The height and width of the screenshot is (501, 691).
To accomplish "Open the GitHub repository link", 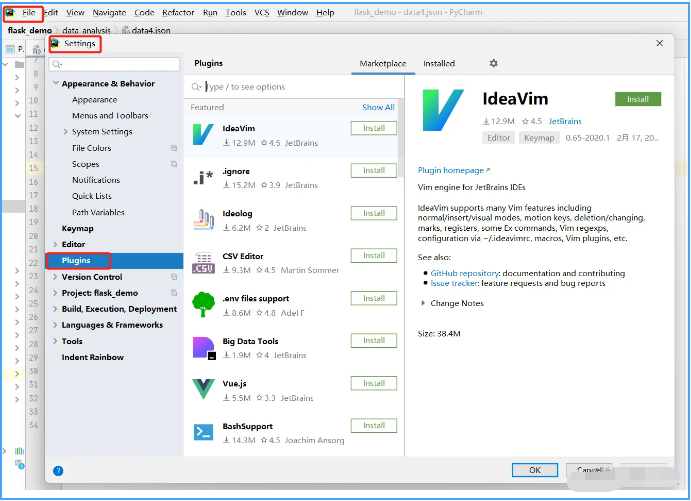I will [x=464, y=273].
